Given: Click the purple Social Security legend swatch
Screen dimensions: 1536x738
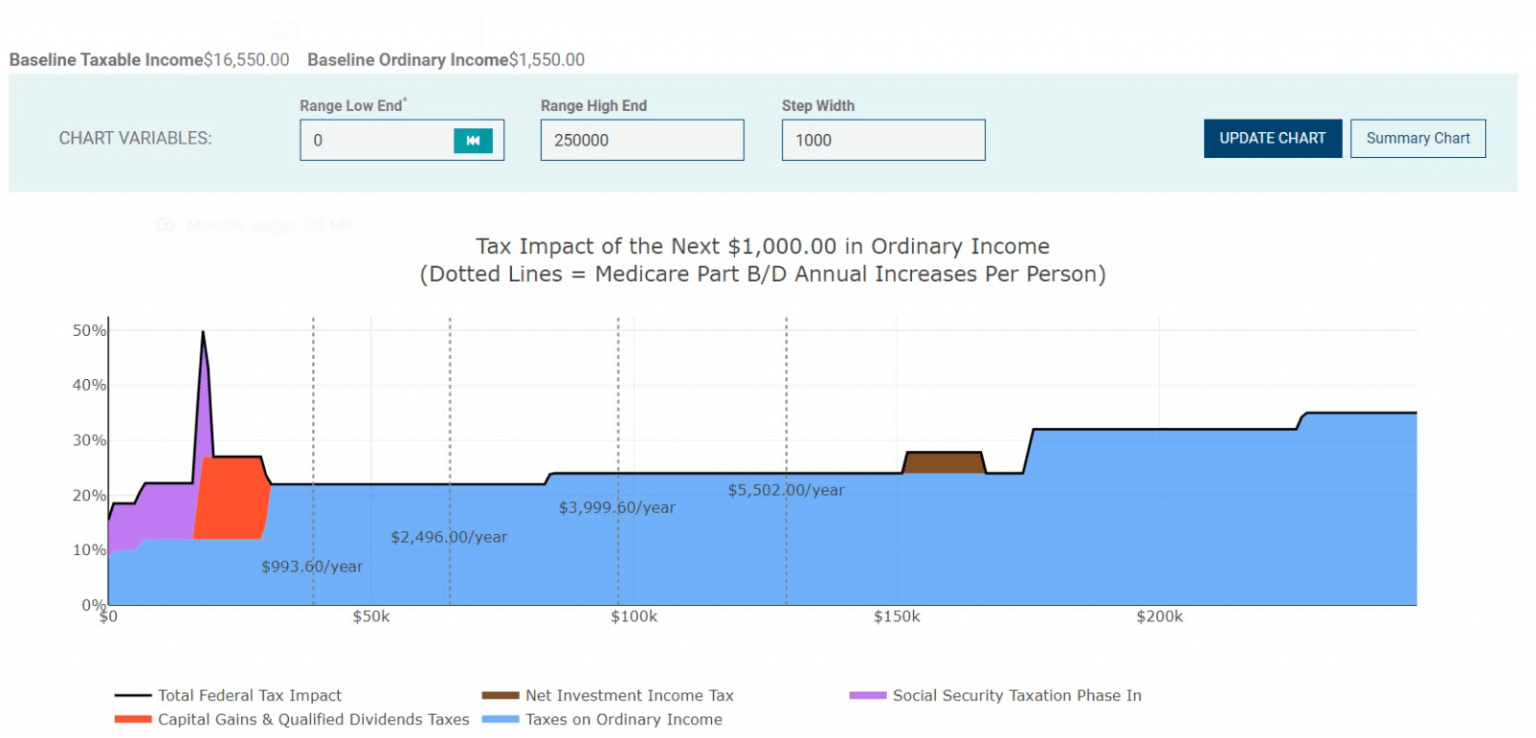Looking at the screenshot, I should point(867,695).
